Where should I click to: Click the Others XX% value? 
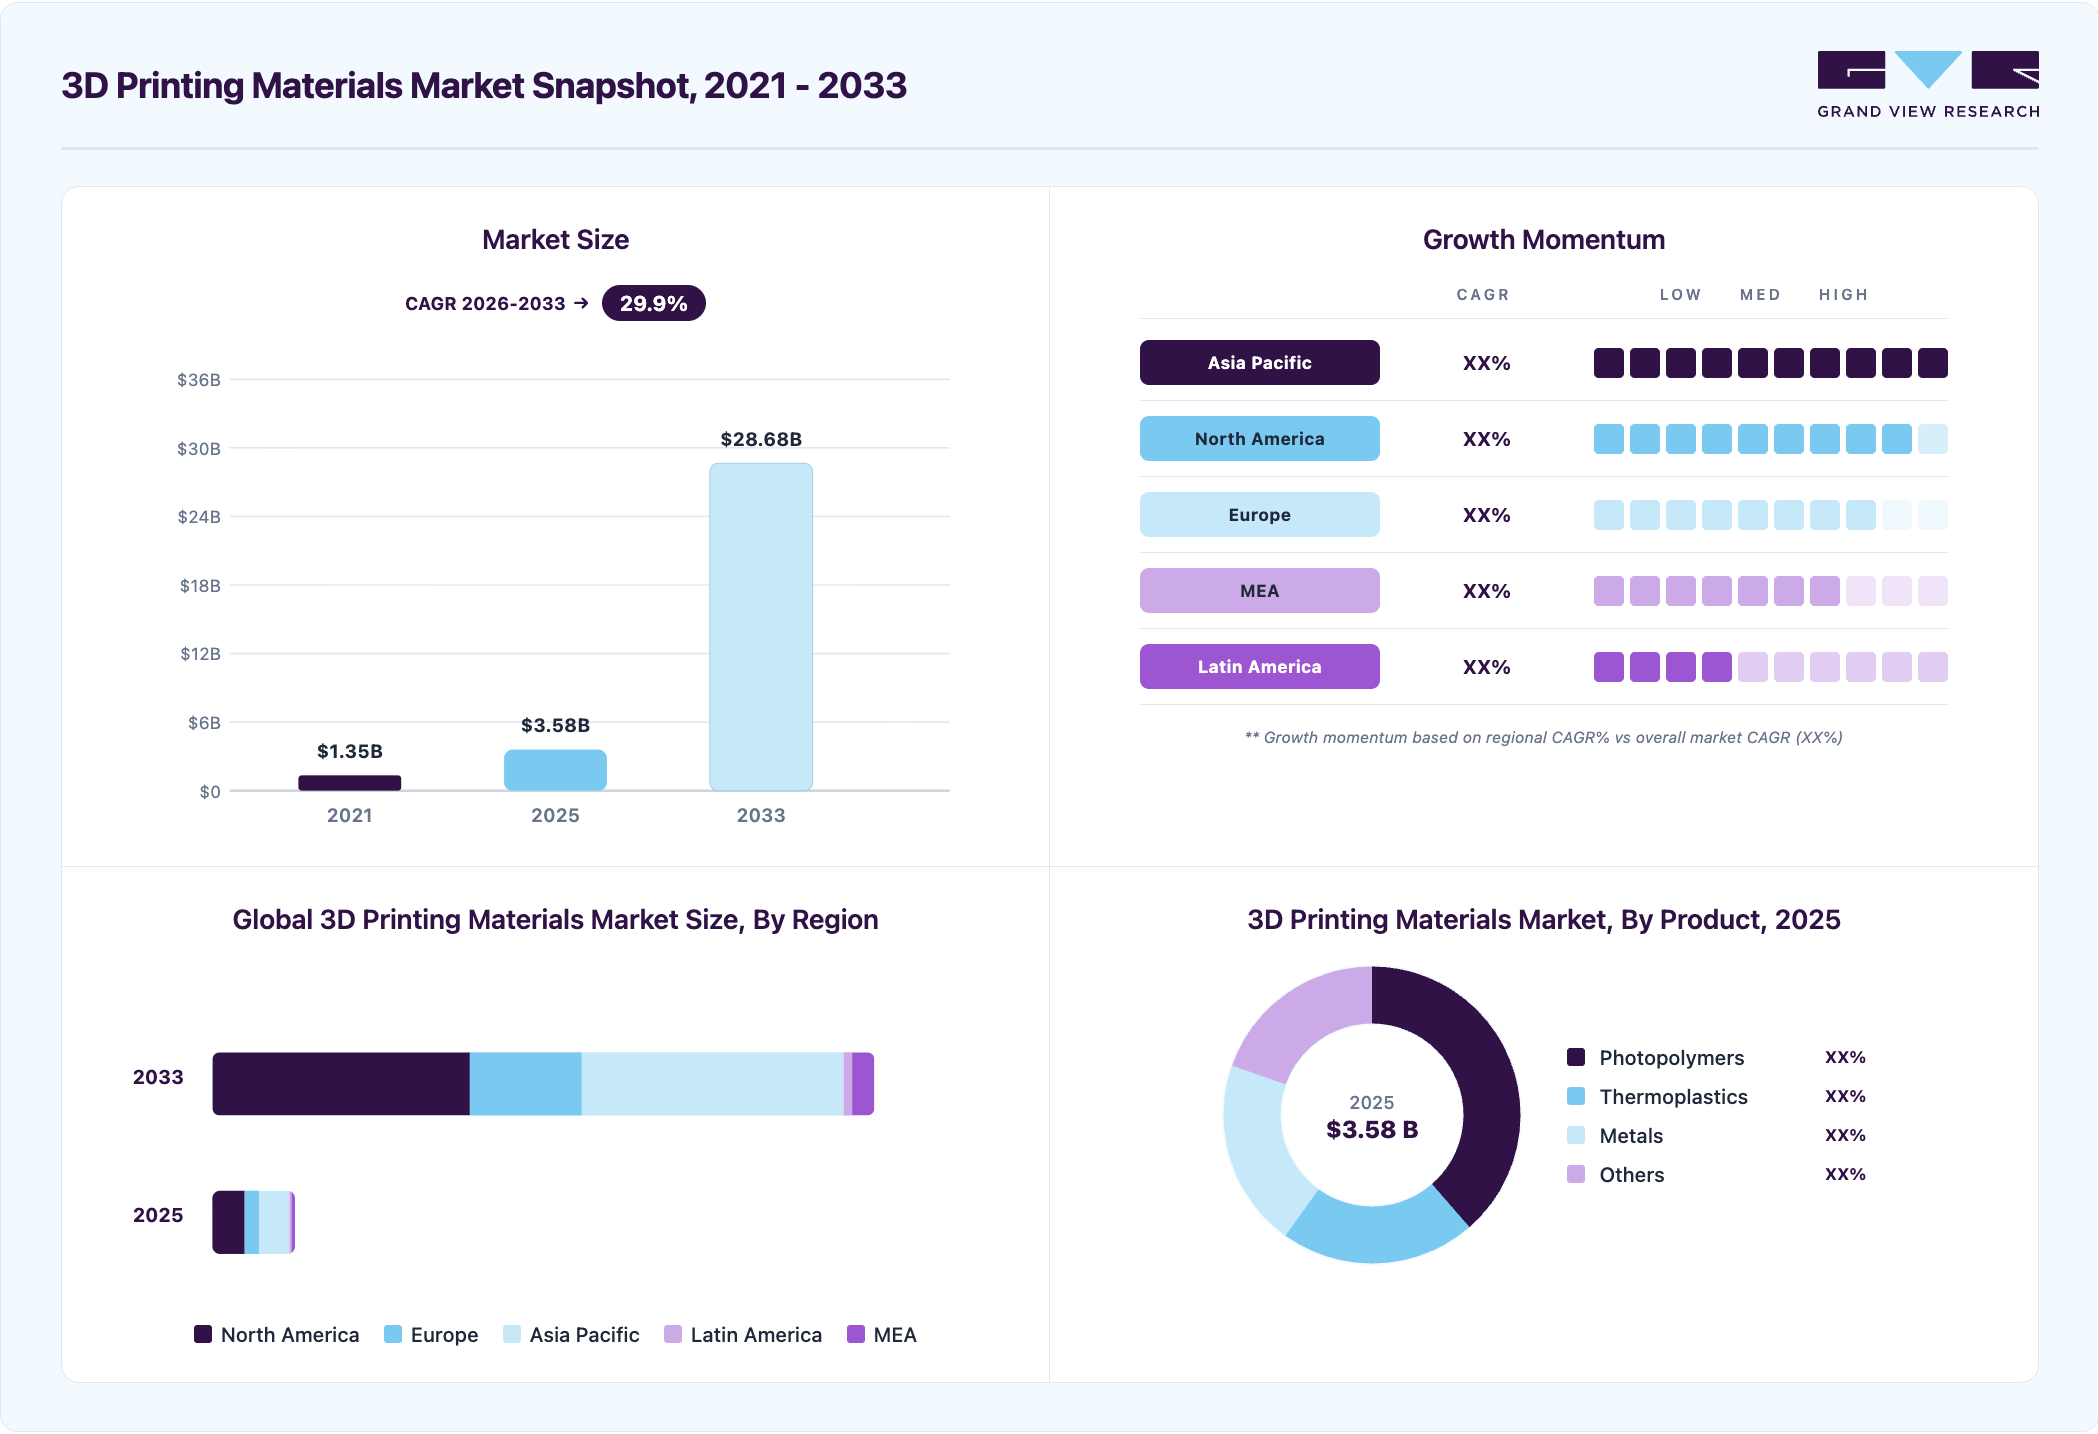point(1845,1174)
